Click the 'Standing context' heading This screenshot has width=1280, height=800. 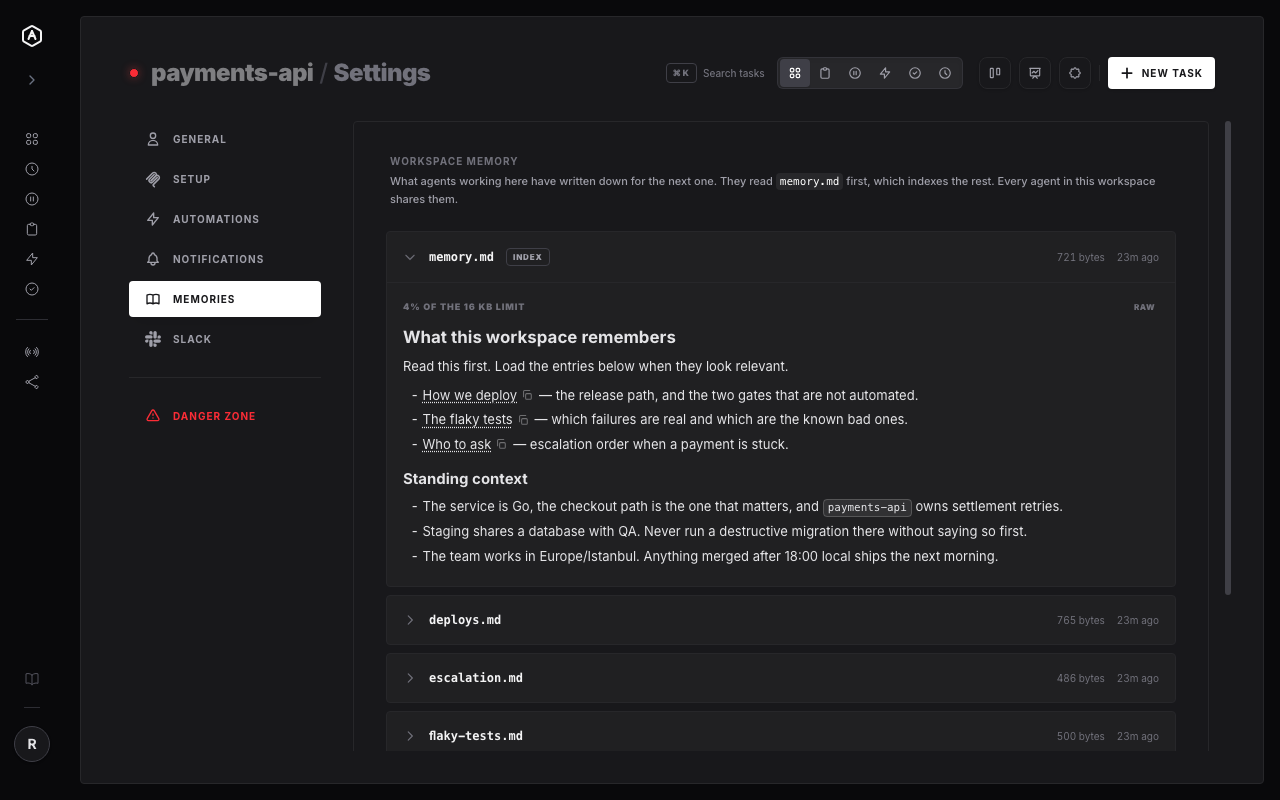pos(465,479)
